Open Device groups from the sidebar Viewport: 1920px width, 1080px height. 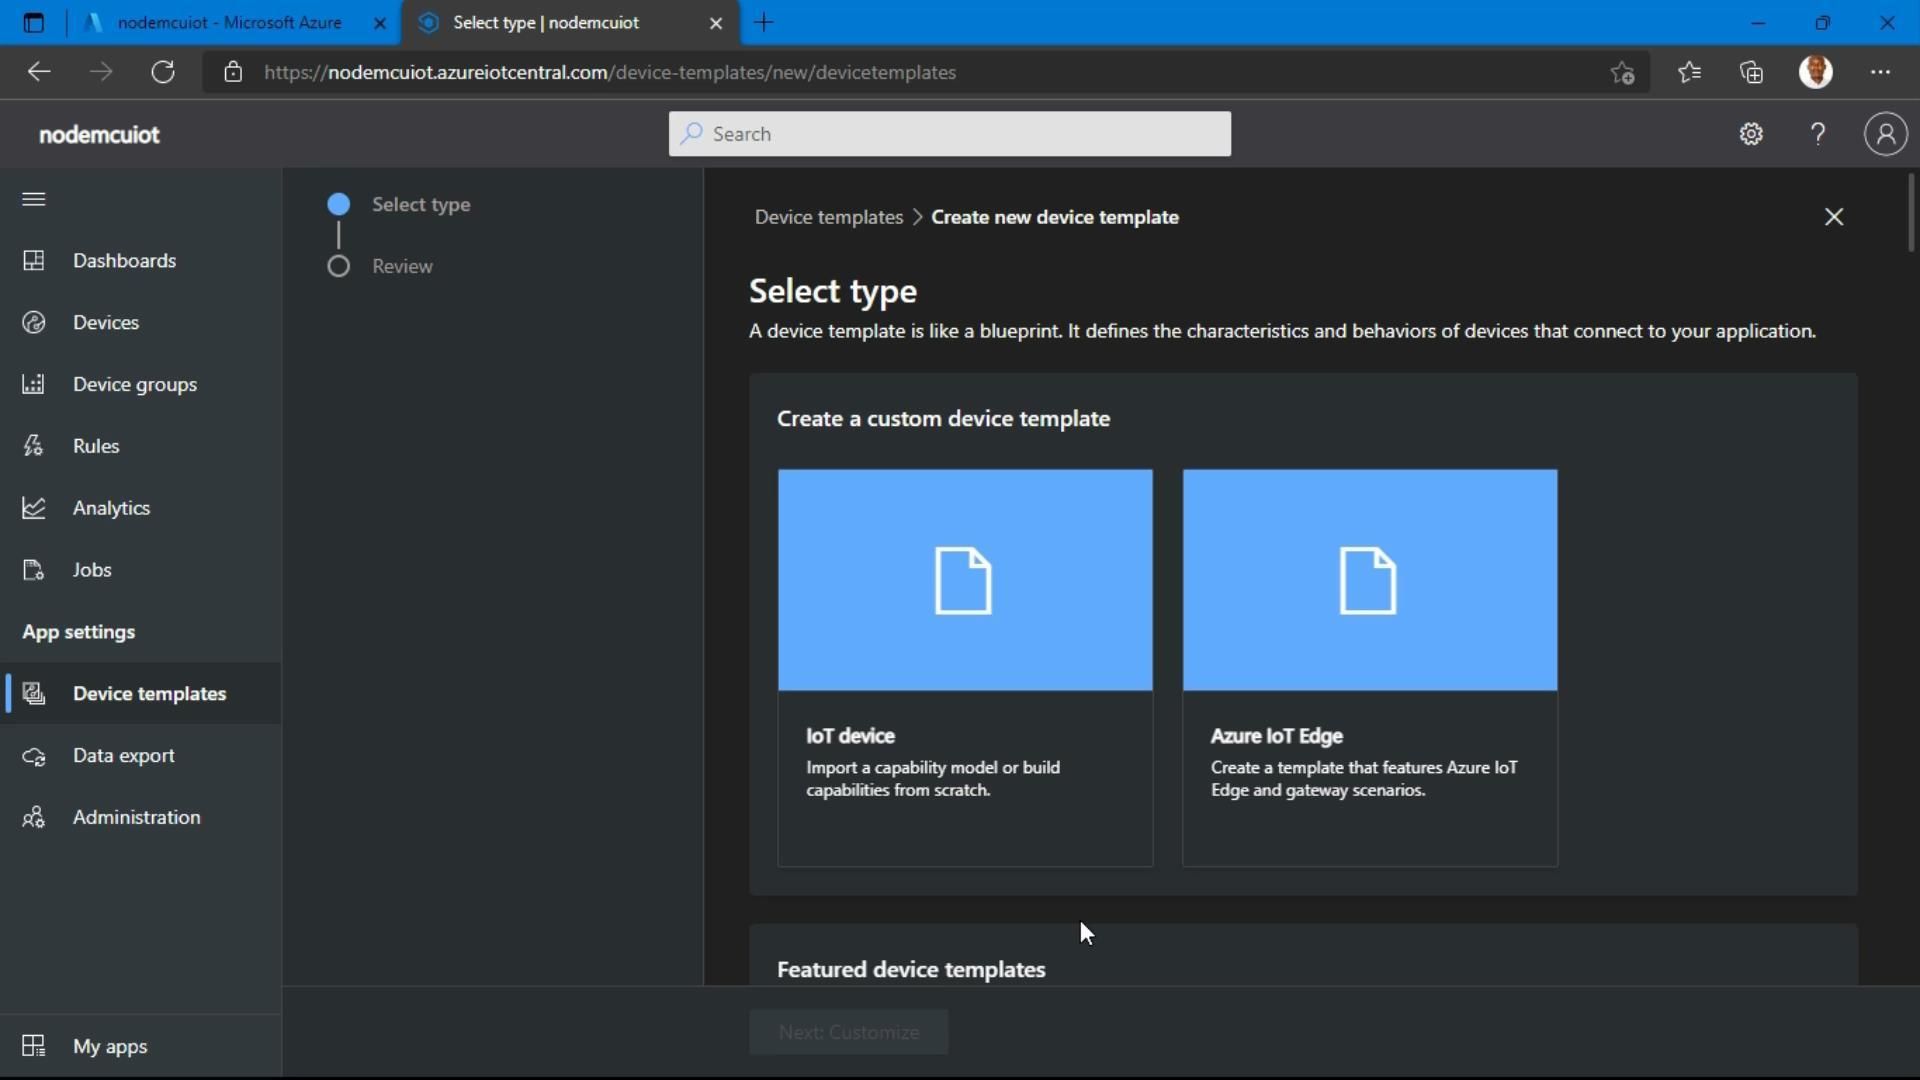33,384
